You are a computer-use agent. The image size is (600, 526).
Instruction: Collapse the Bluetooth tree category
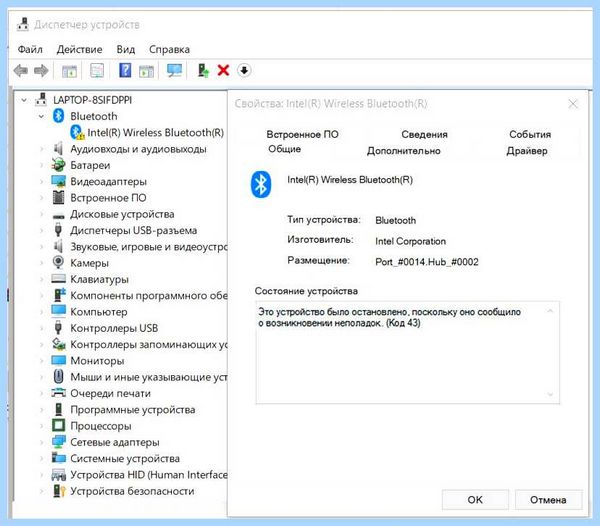tap(41, 116)
